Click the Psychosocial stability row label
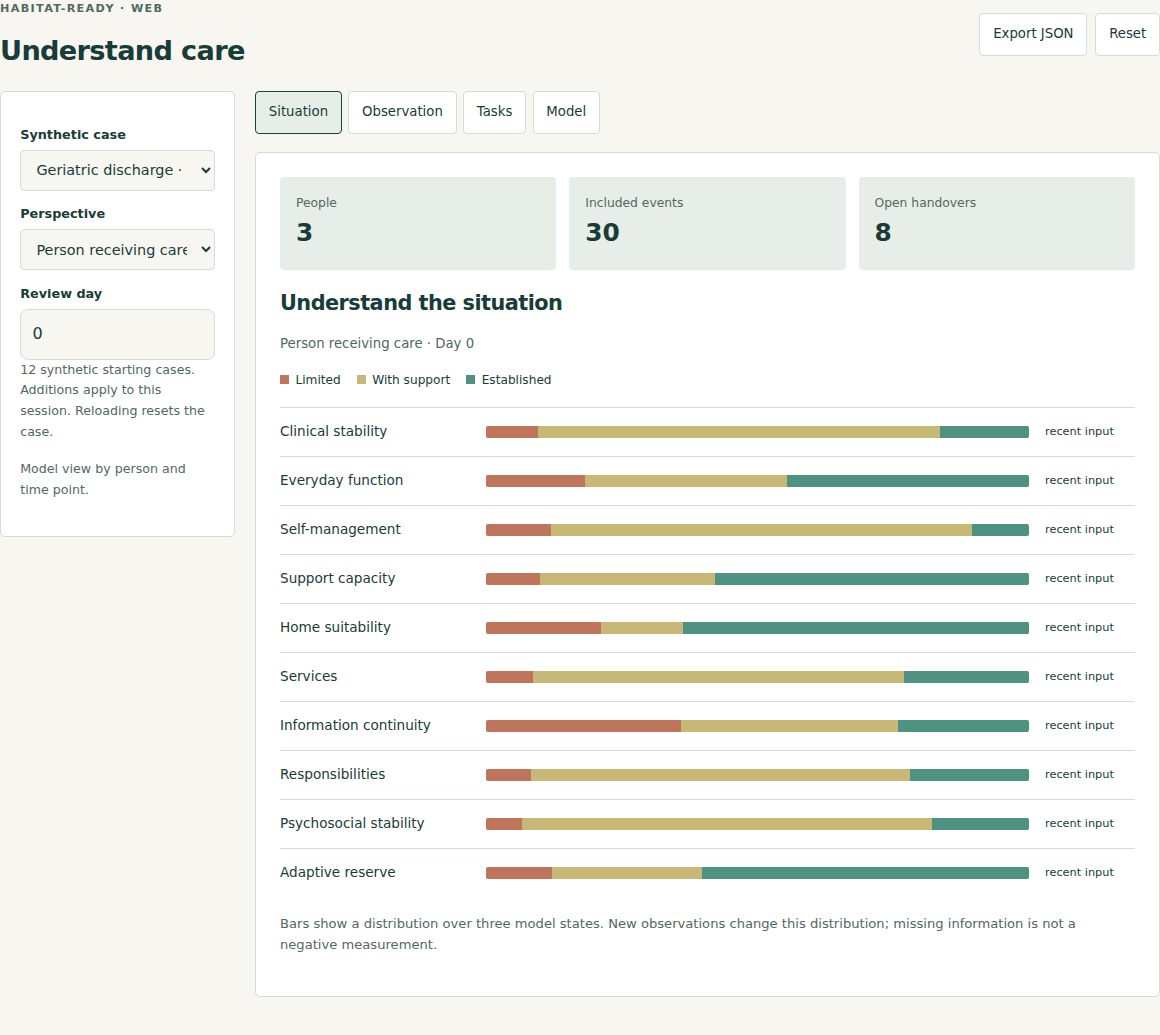Image resolution: width=1160 pixels, height=1035 pixels. 352,823
